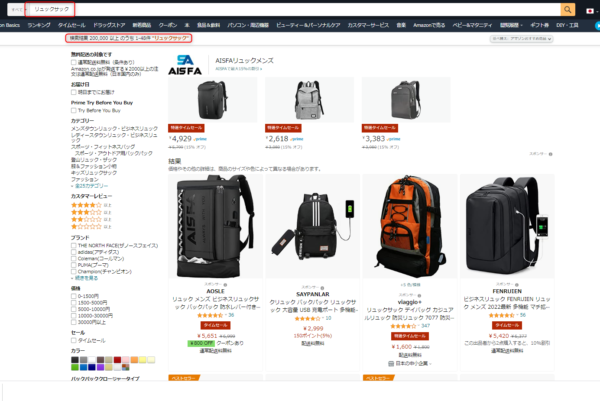
Task: Click the SAYPANLAR product star rating
Action: tap(308, 318)
